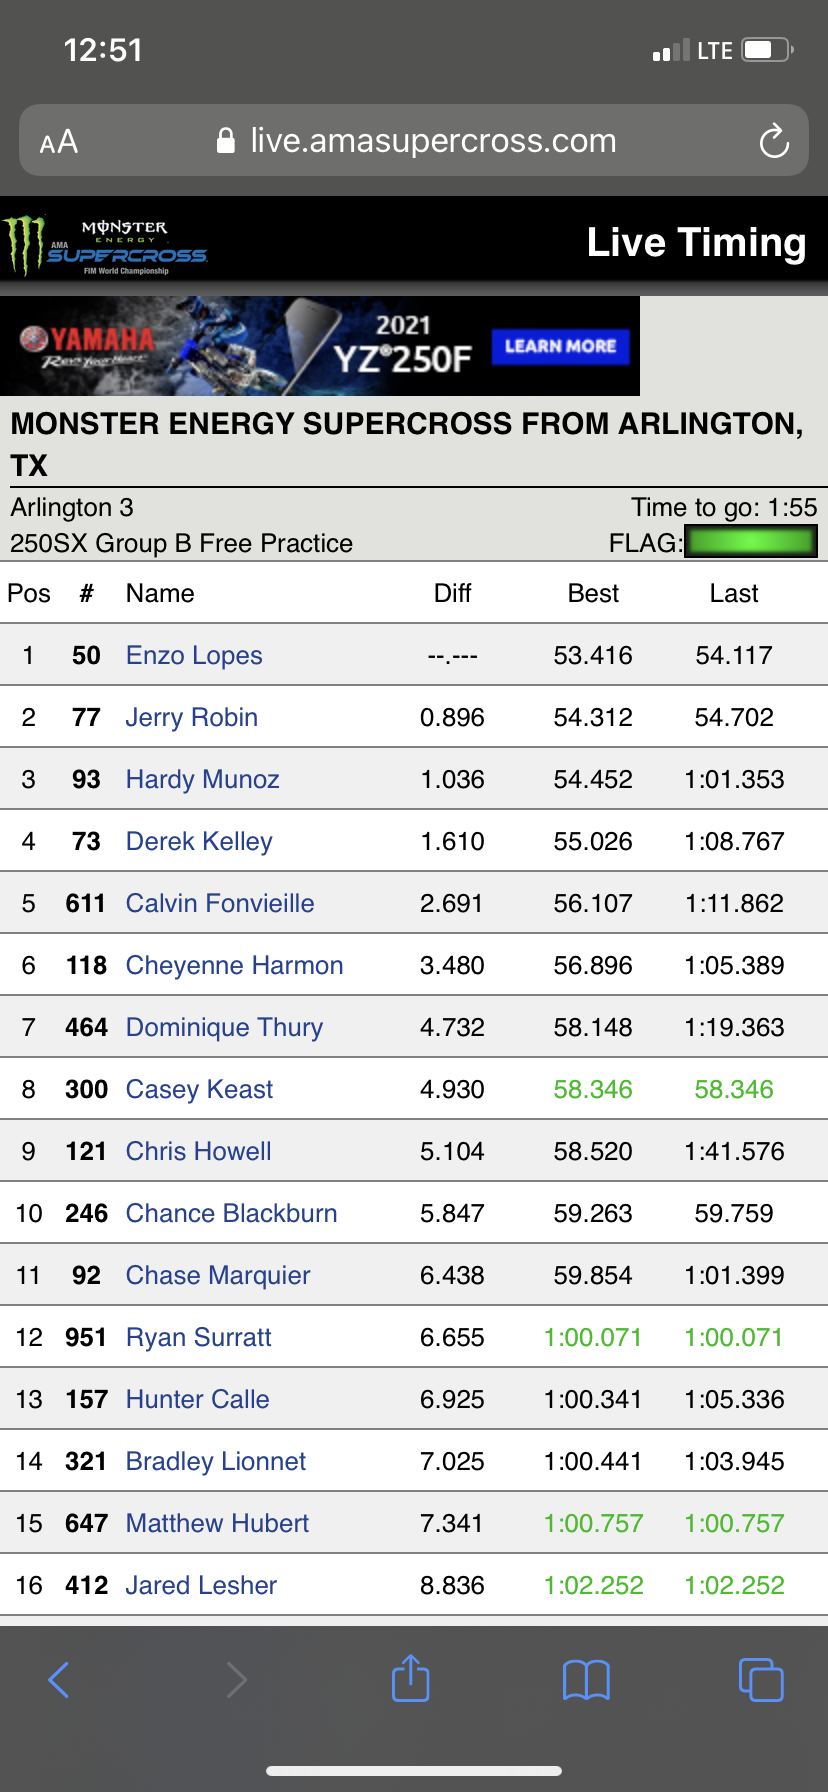The image size is (828, 1792).
Task: Open Chance Blackburn's rider page
Action: pyautogui.click(x=231, y=1212)
